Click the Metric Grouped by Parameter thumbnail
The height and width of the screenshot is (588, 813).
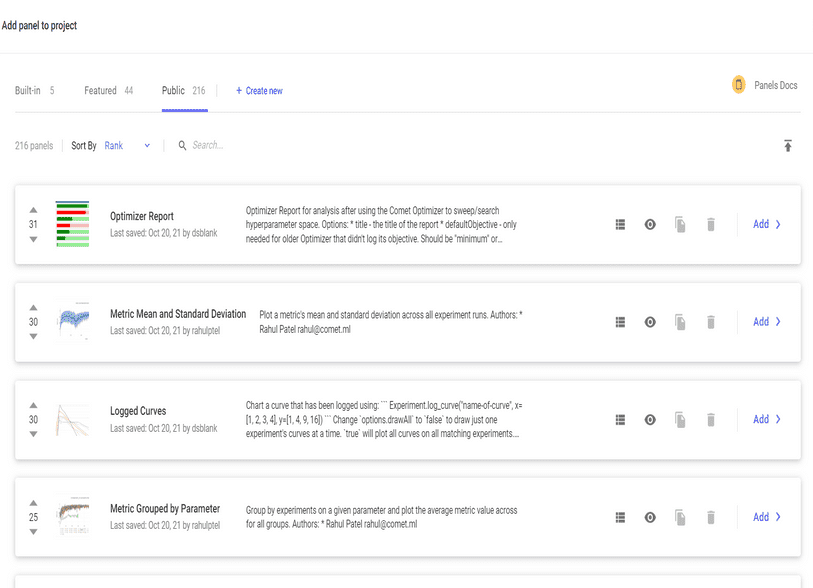click(x=73, y=517)
